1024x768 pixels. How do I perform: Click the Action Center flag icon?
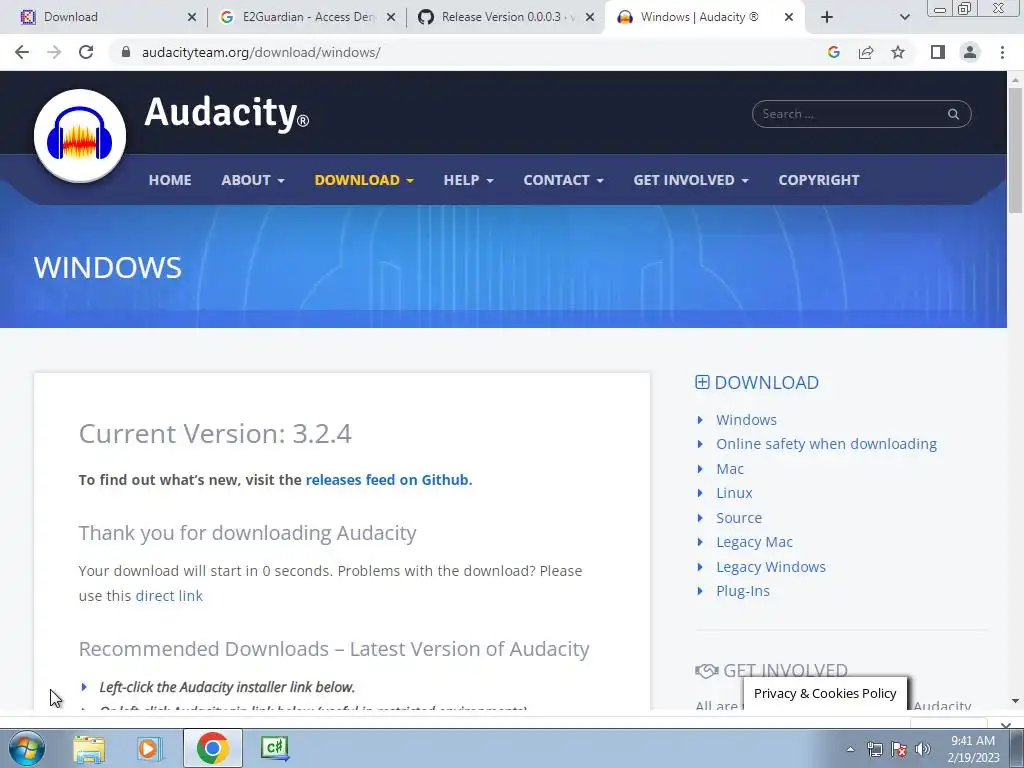tap(899, 749)
